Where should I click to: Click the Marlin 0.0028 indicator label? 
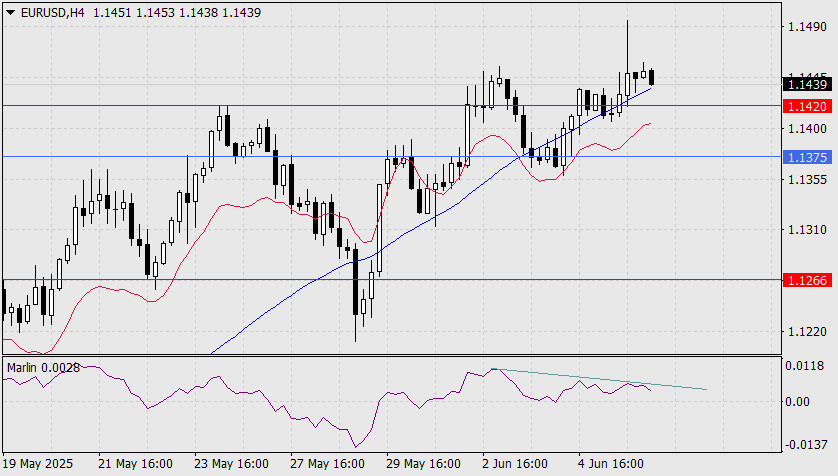pyautogui.click(x=43, y=368)
